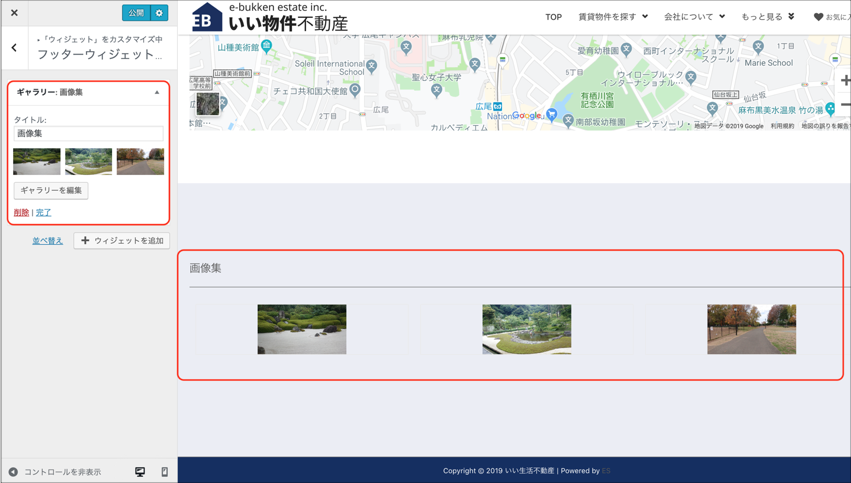The image size is (851, 483).
Task: Click ギャラリーを編集 button
Action: [x=51, y=190]
